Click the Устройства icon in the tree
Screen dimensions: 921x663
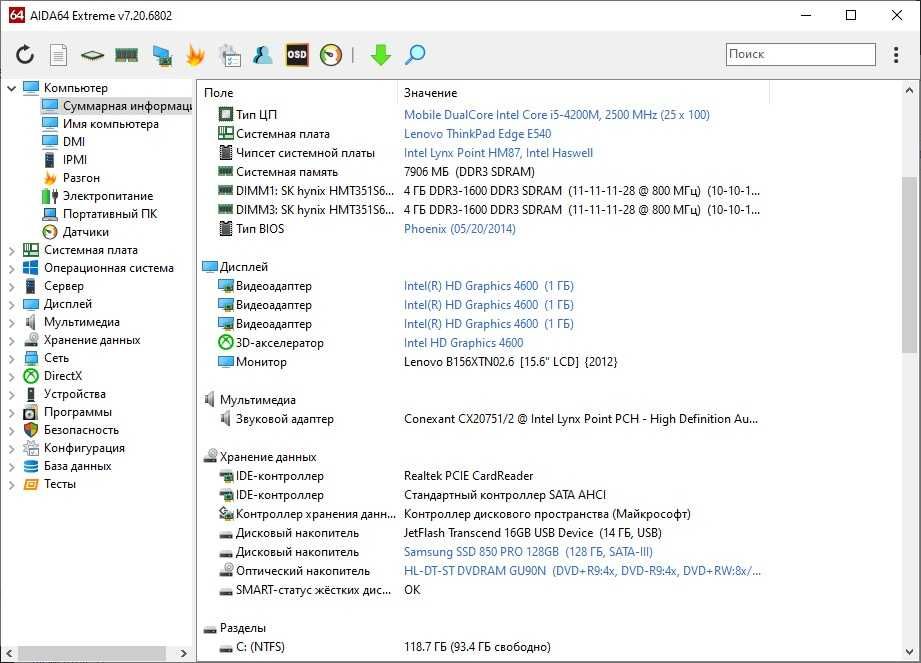(x=31, y=394)
